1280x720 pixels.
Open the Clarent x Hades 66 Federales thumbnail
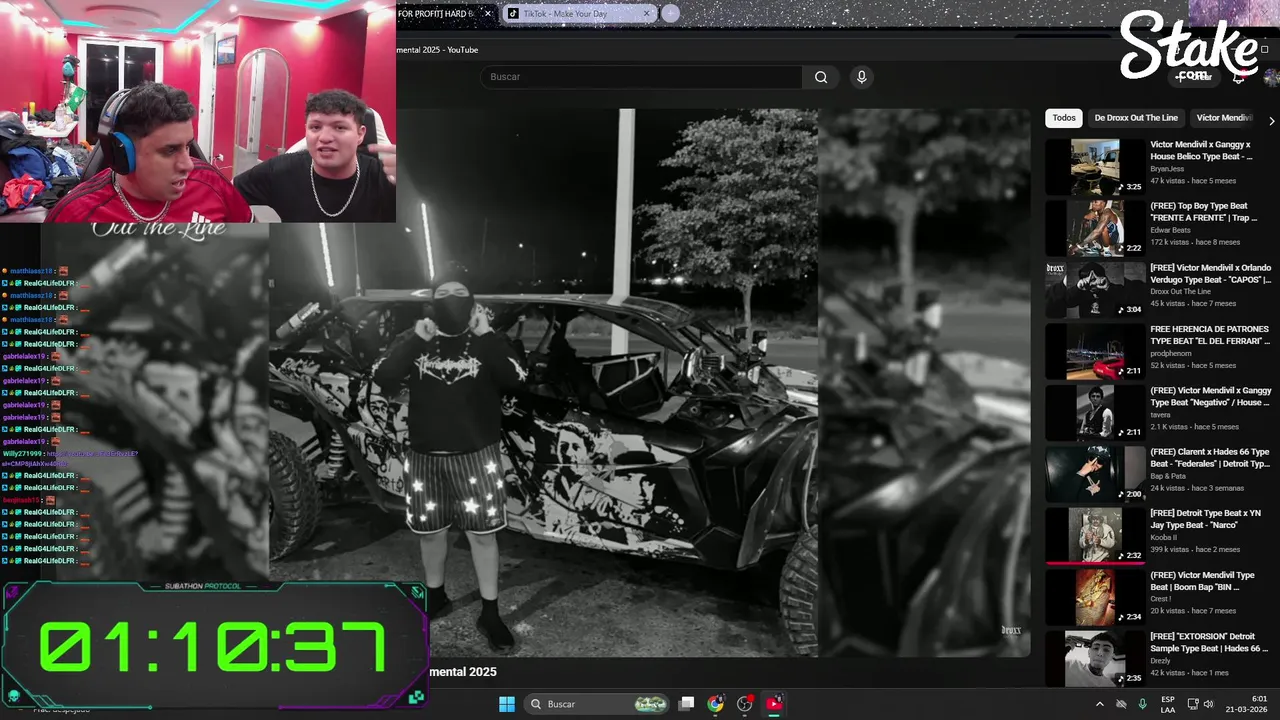click(1095, 474)
